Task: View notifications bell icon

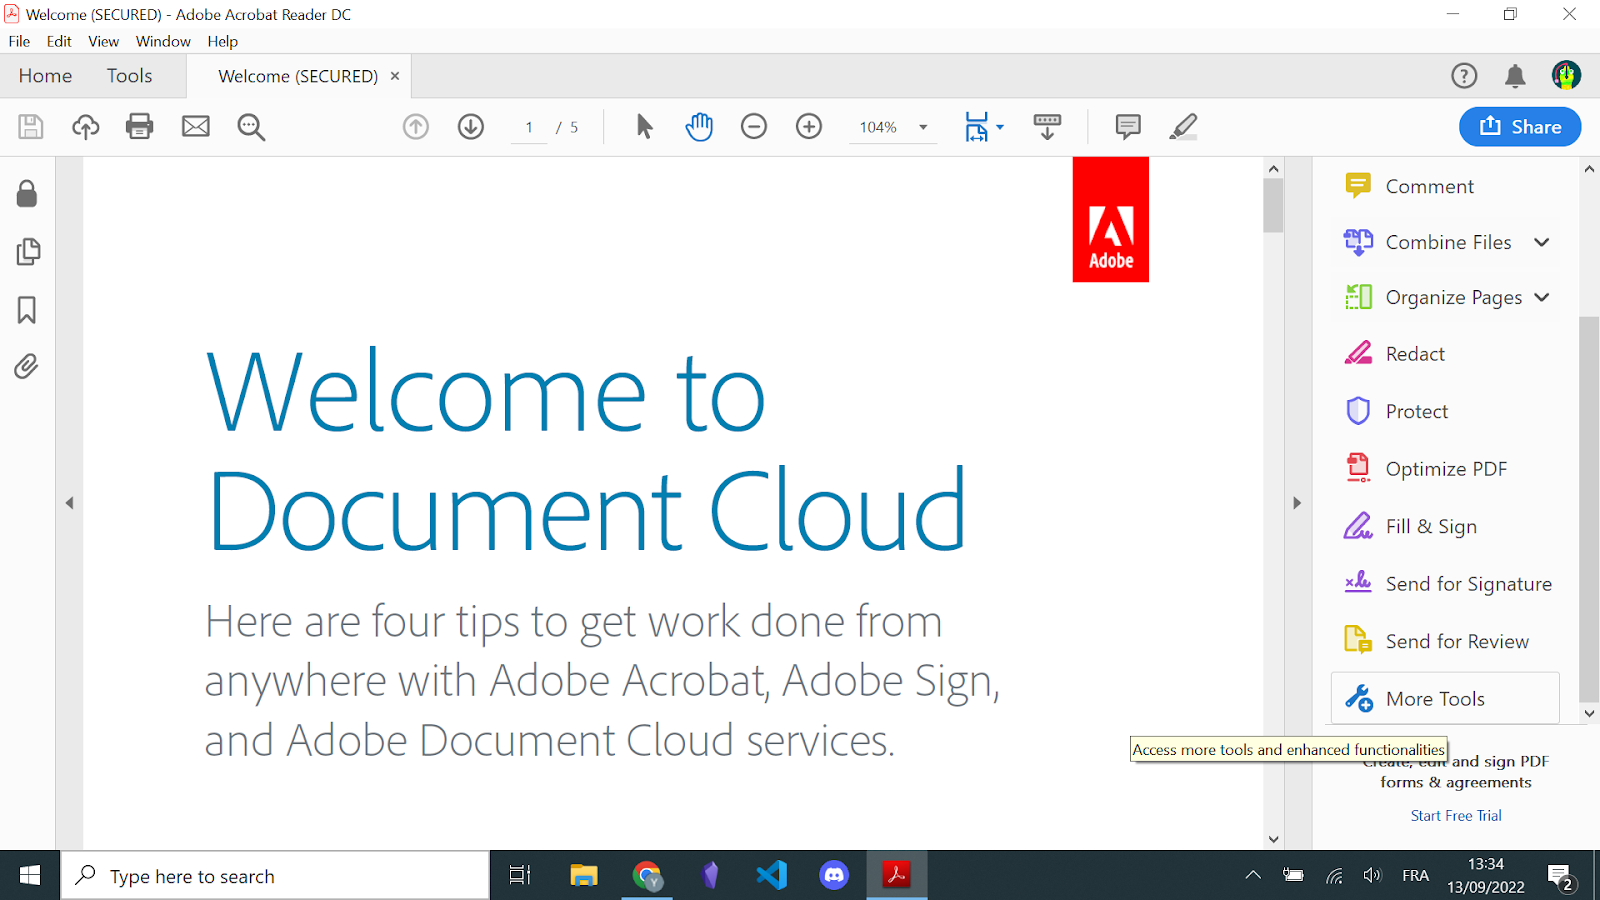Action: (x=1515, y=76)
